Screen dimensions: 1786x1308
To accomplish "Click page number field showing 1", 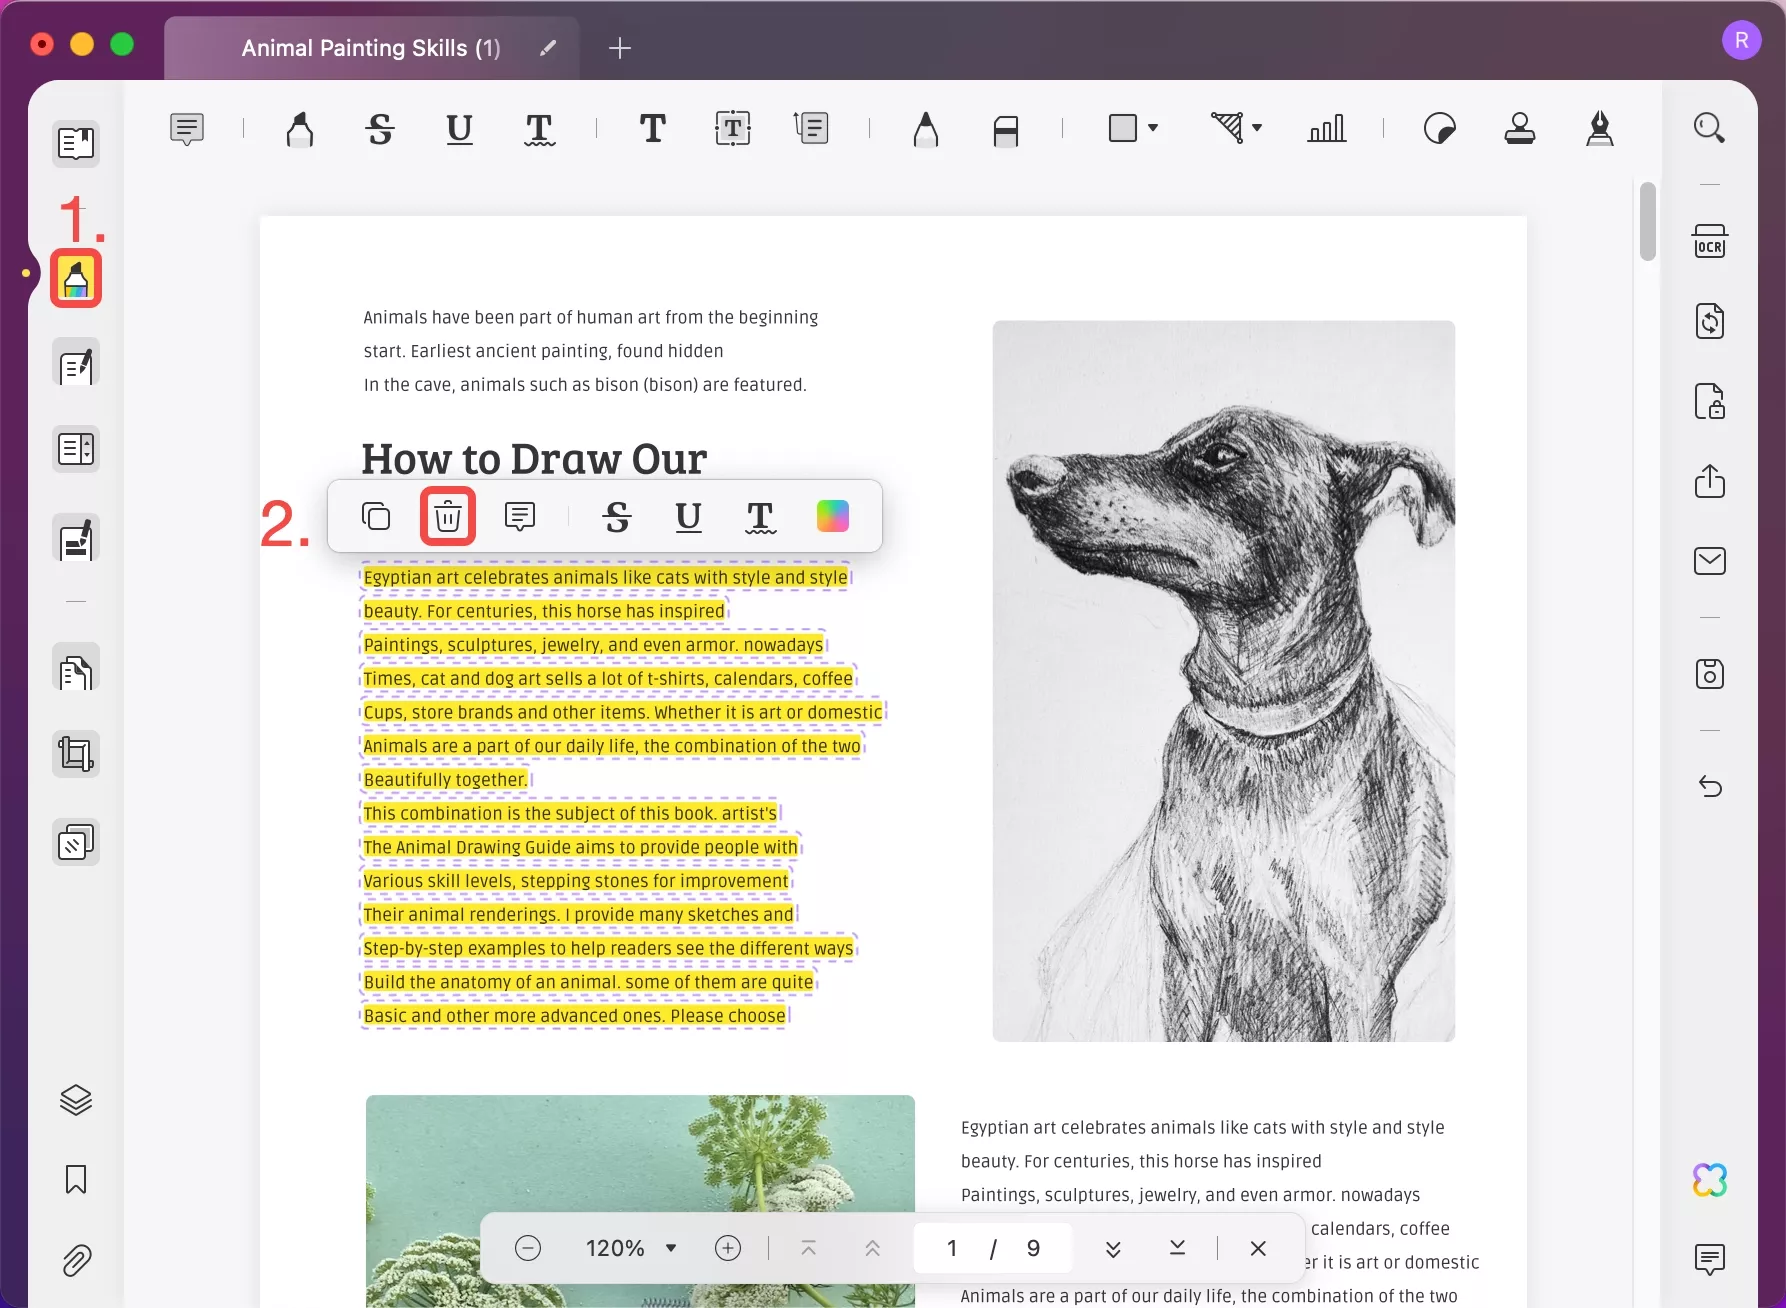I will [952, 1248].
